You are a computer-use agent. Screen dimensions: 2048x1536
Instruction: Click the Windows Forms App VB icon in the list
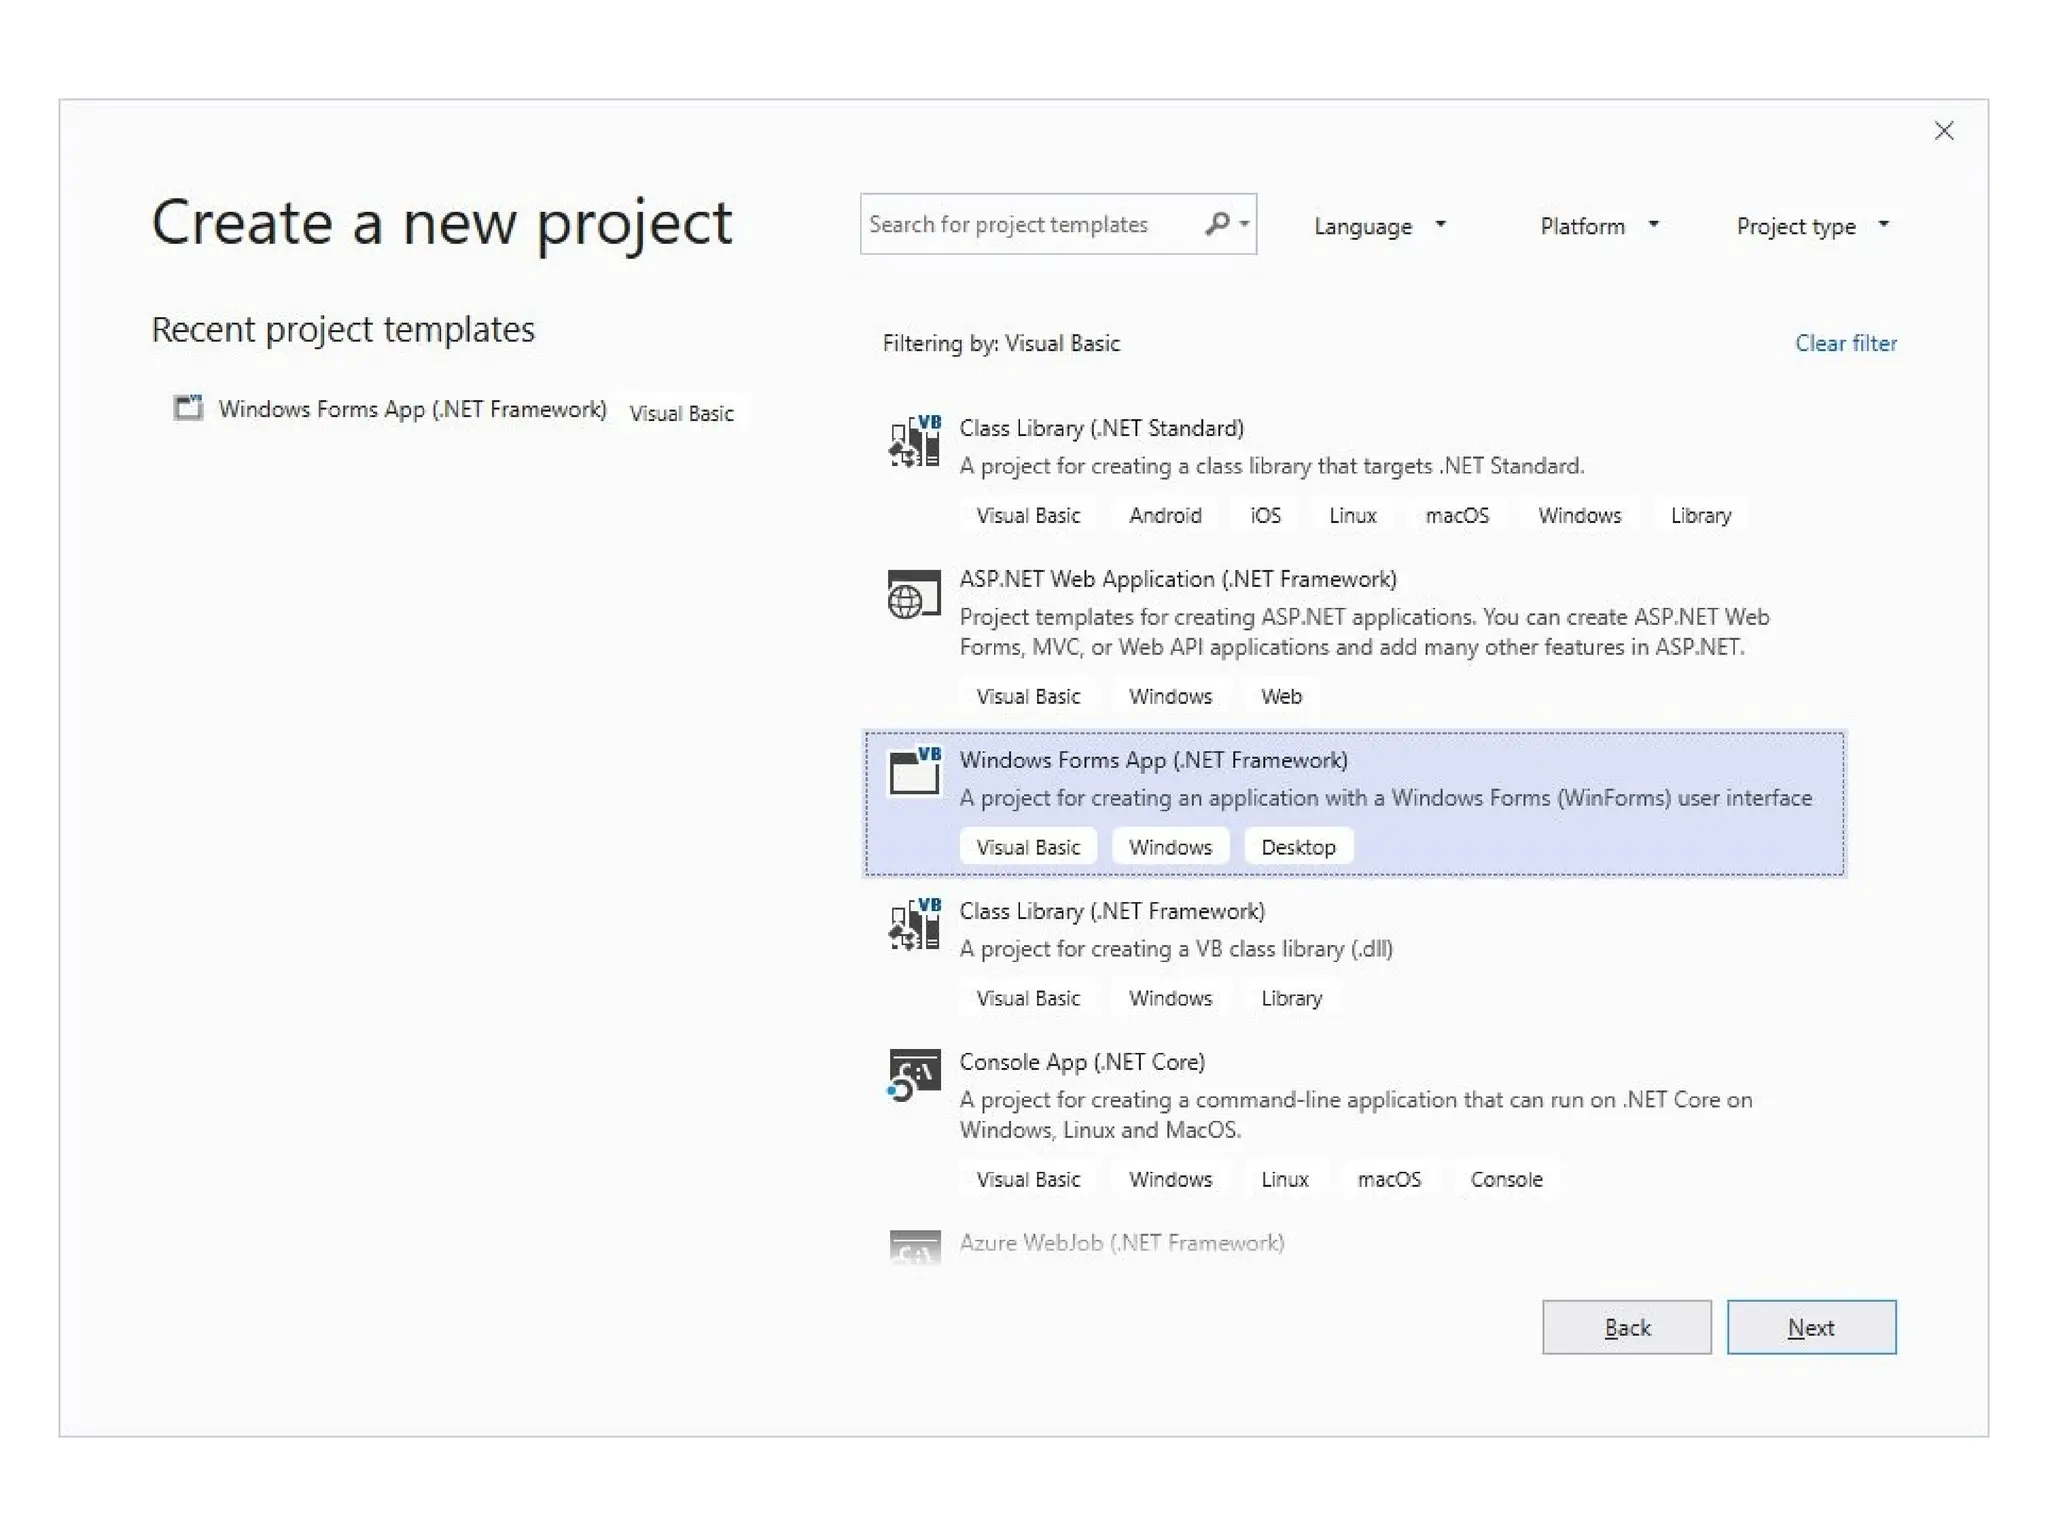[x=914, y=772]
